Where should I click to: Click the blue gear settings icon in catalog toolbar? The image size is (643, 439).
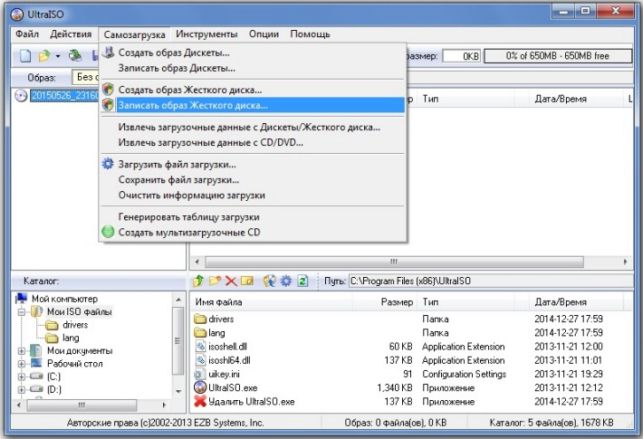click(286, 281)
